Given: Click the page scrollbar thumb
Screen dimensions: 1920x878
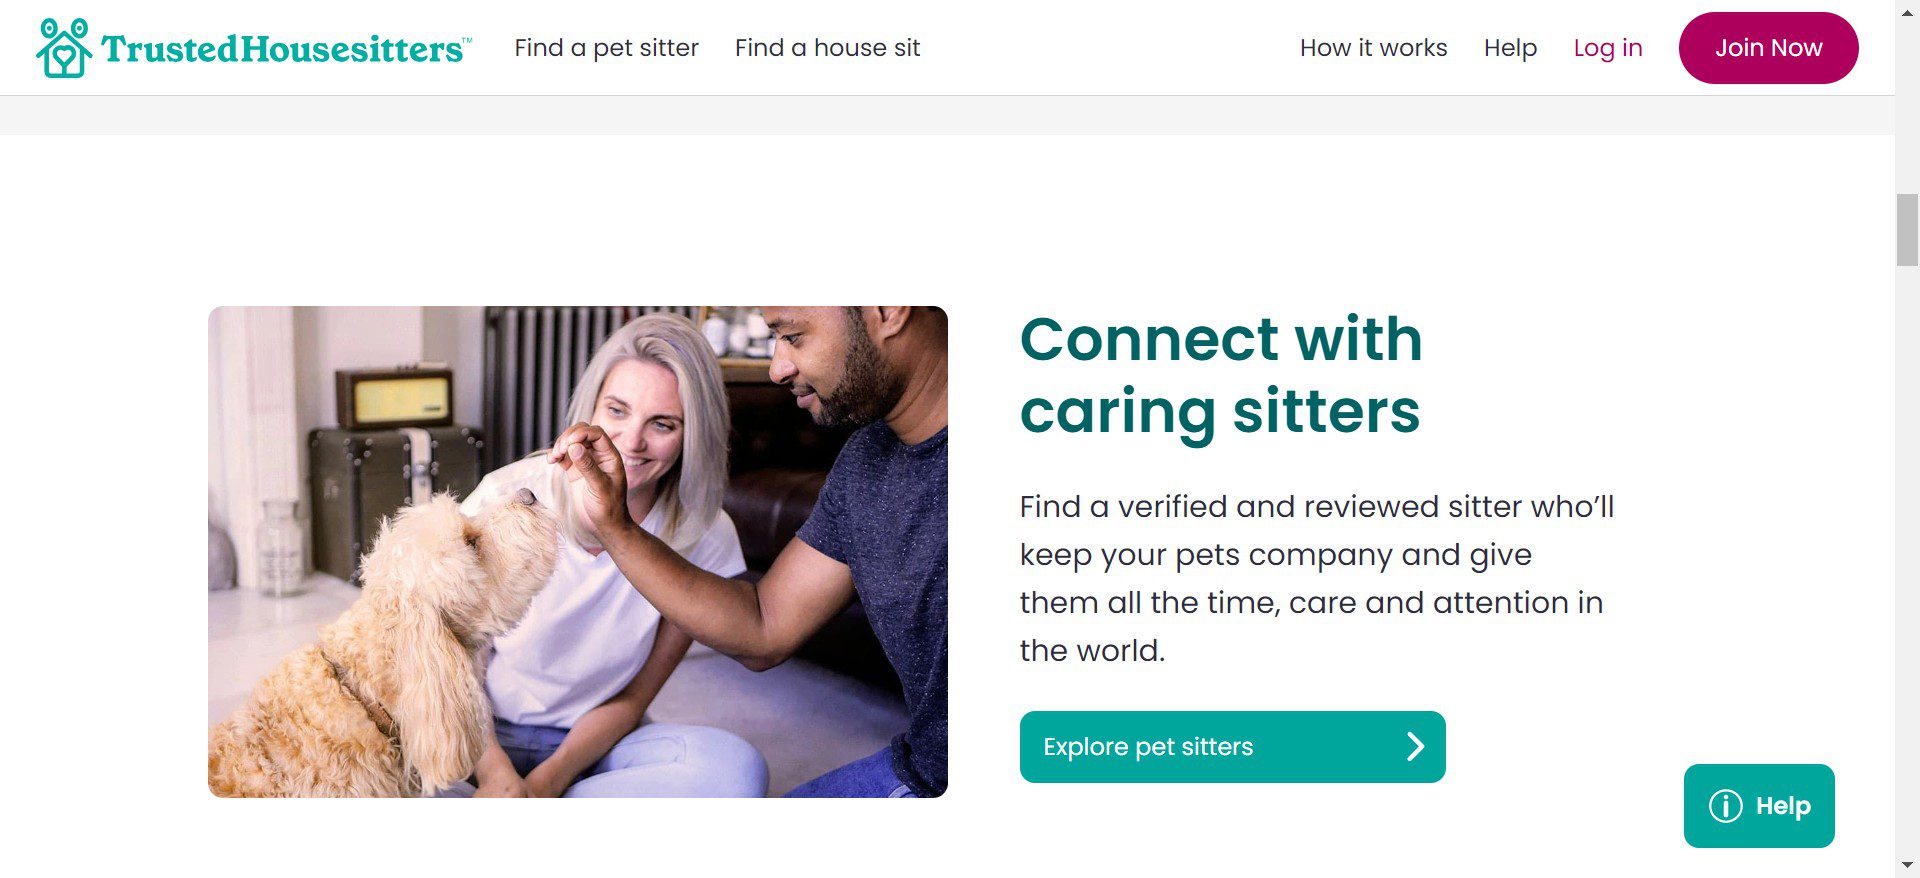Looking at the screenshot, I should click(1907, 231).
